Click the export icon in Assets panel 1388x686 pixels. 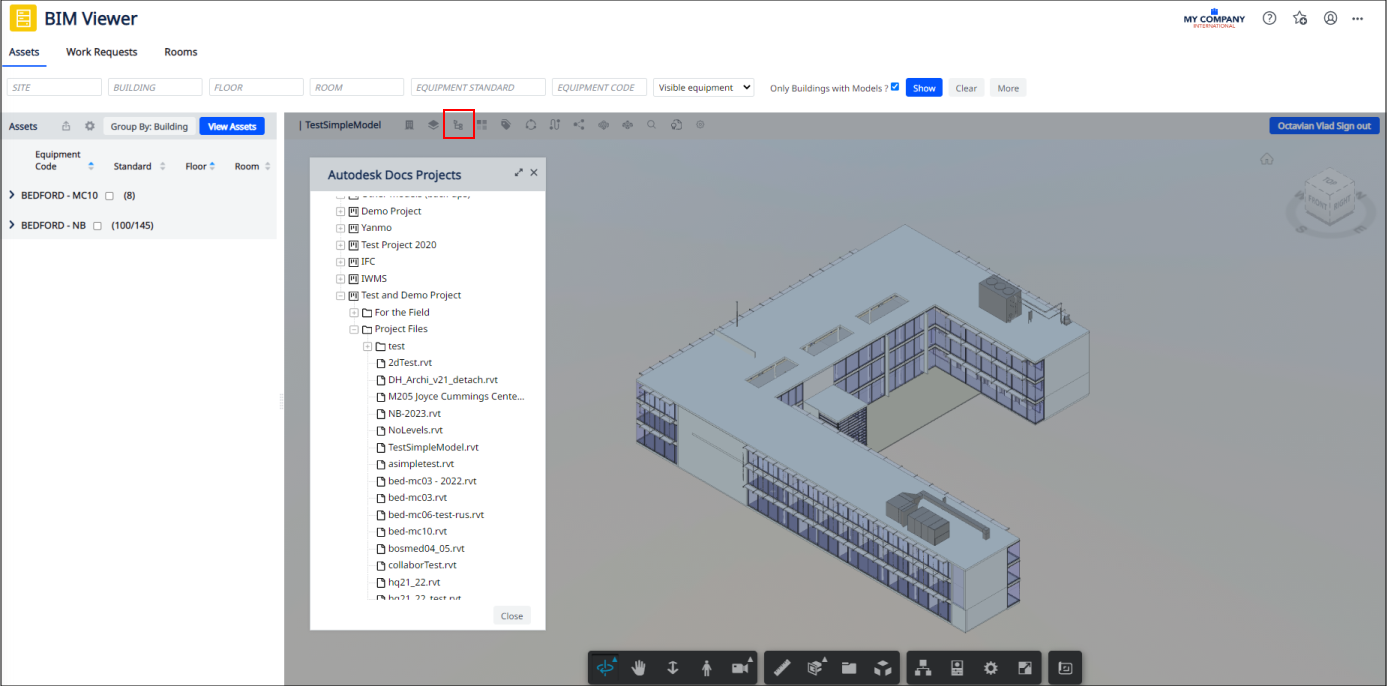tap(66, 126)
